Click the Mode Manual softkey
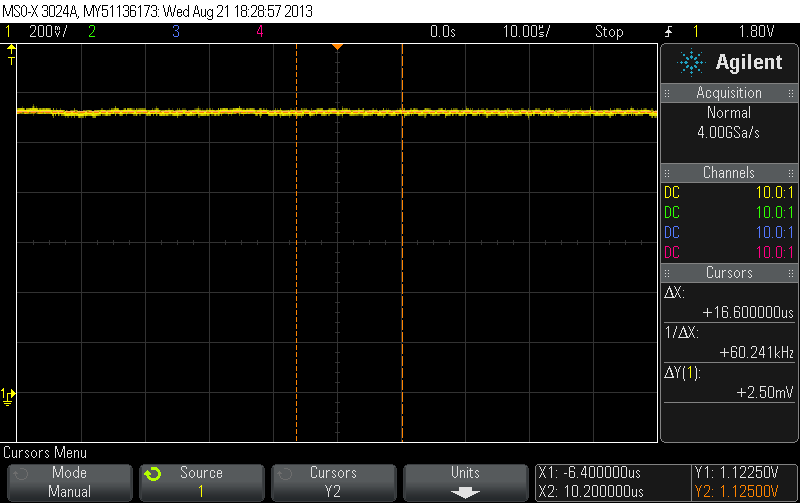Viewport: 800px width, 503px height. point(70,482)
